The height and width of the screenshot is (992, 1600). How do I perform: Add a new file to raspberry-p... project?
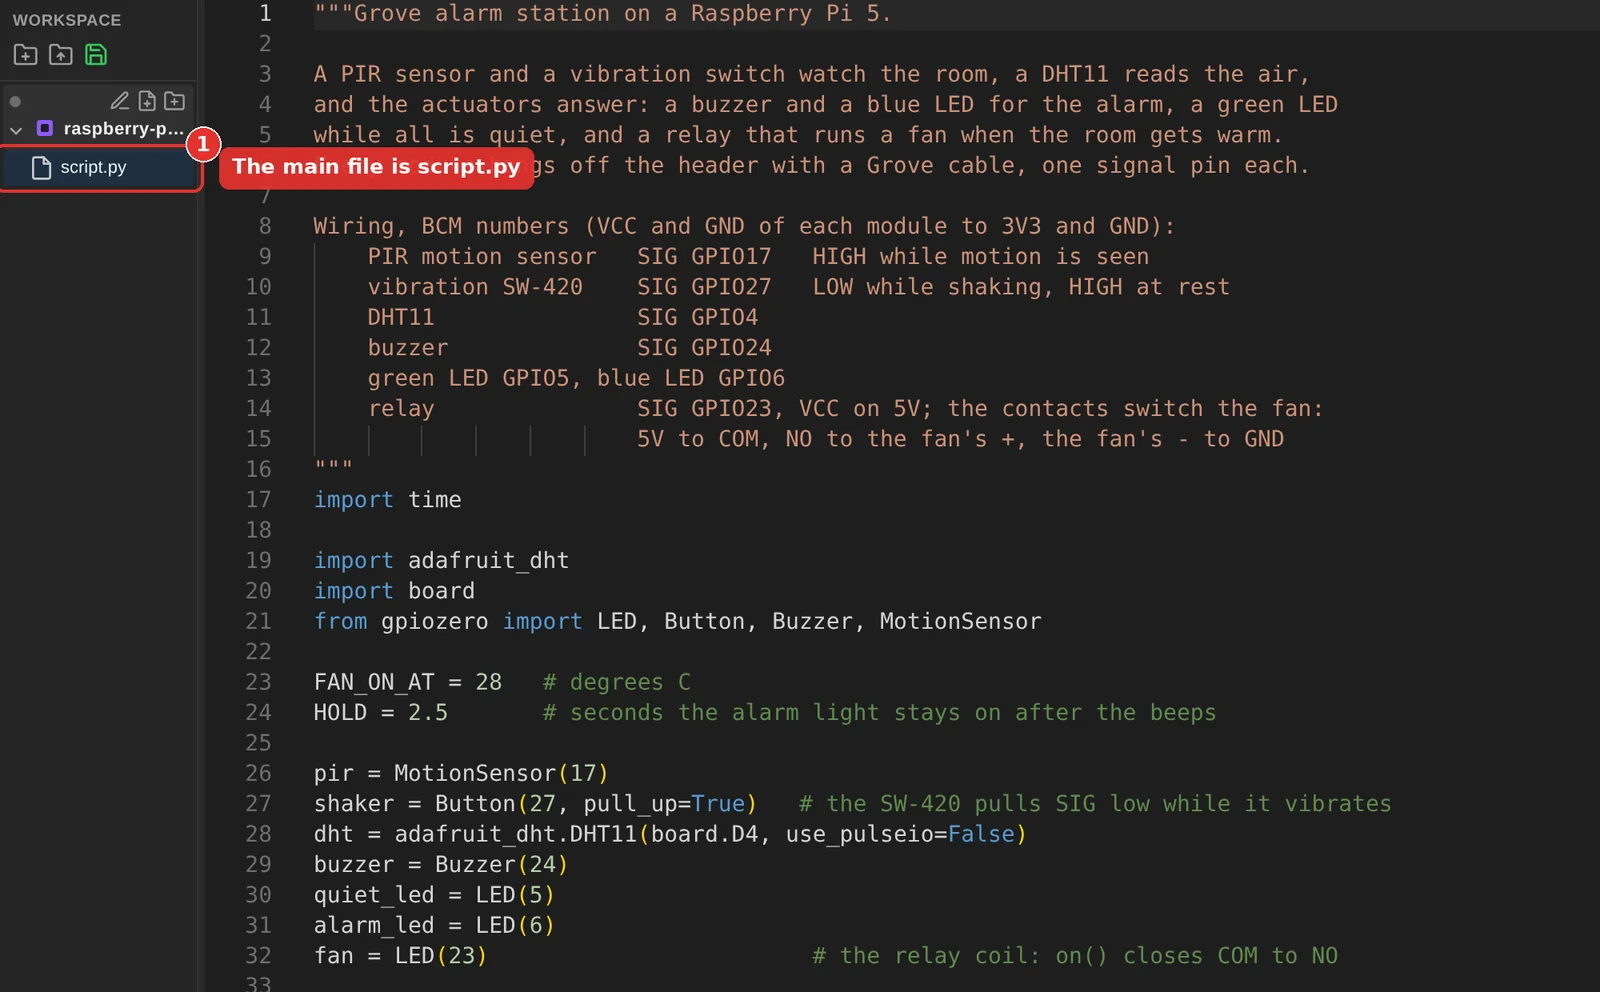click(147, 101)
